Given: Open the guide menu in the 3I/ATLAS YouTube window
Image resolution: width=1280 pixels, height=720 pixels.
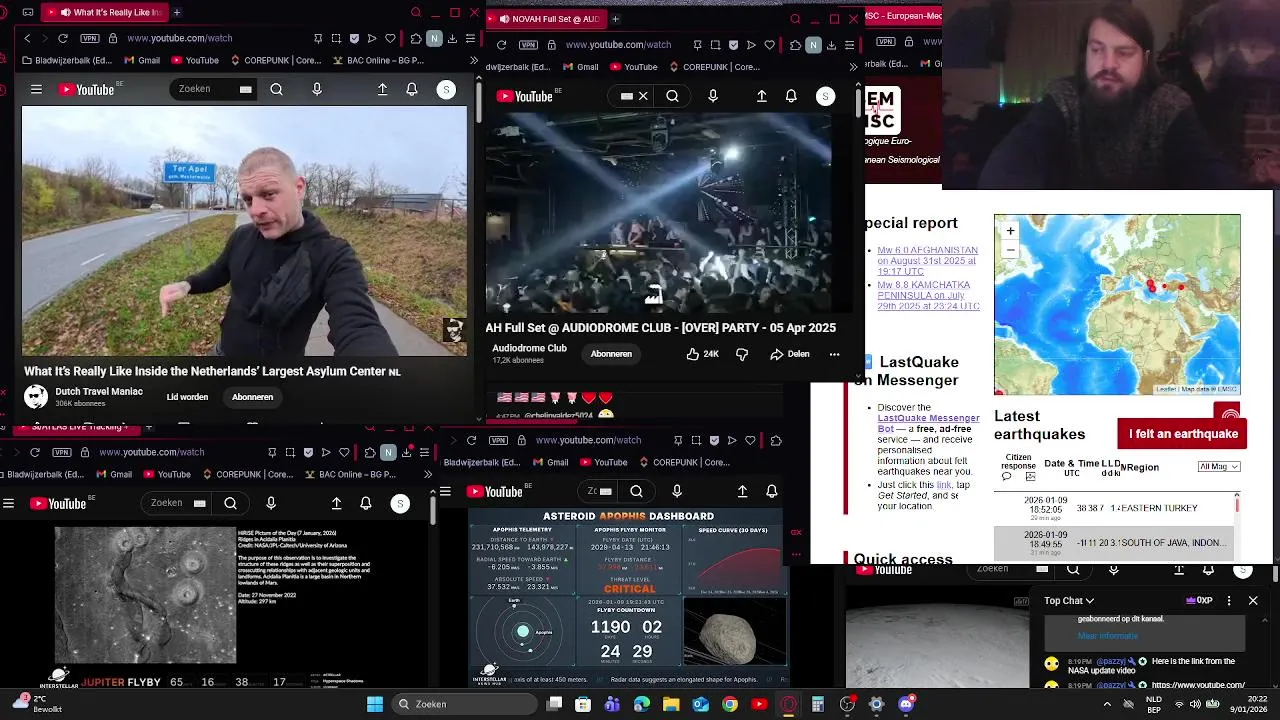Looking at the screenshot, I should 8,503.
